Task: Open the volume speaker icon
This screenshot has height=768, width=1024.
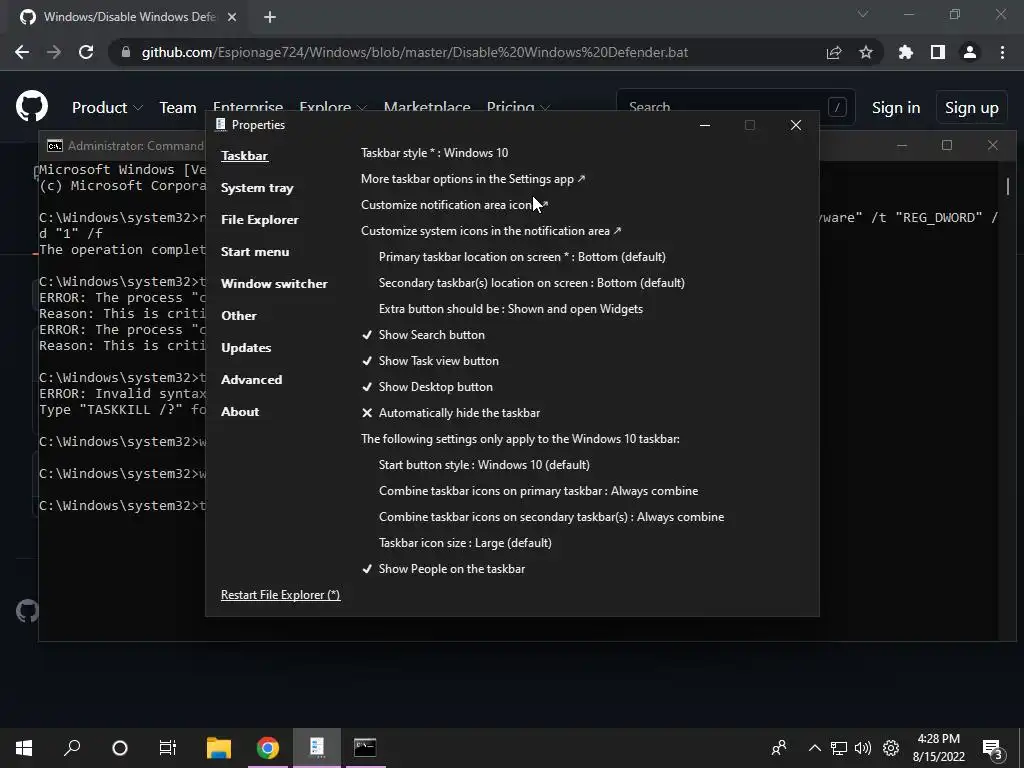Action: tap(863, 748)
